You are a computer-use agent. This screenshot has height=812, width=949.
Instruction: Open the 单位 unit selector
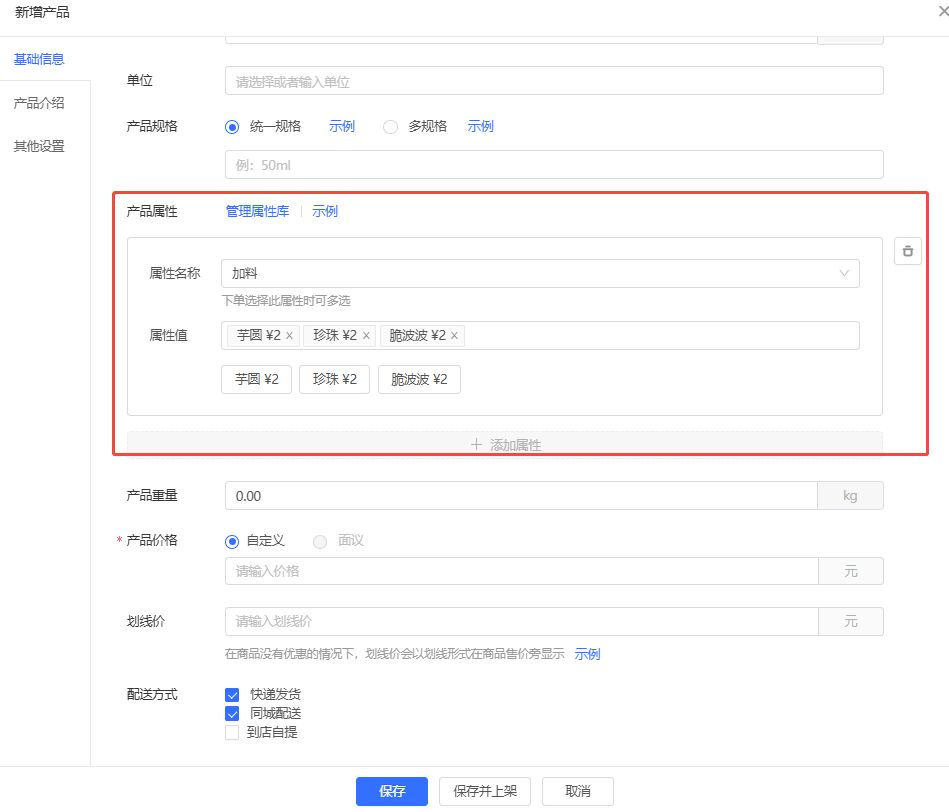(x=554, y=81)
